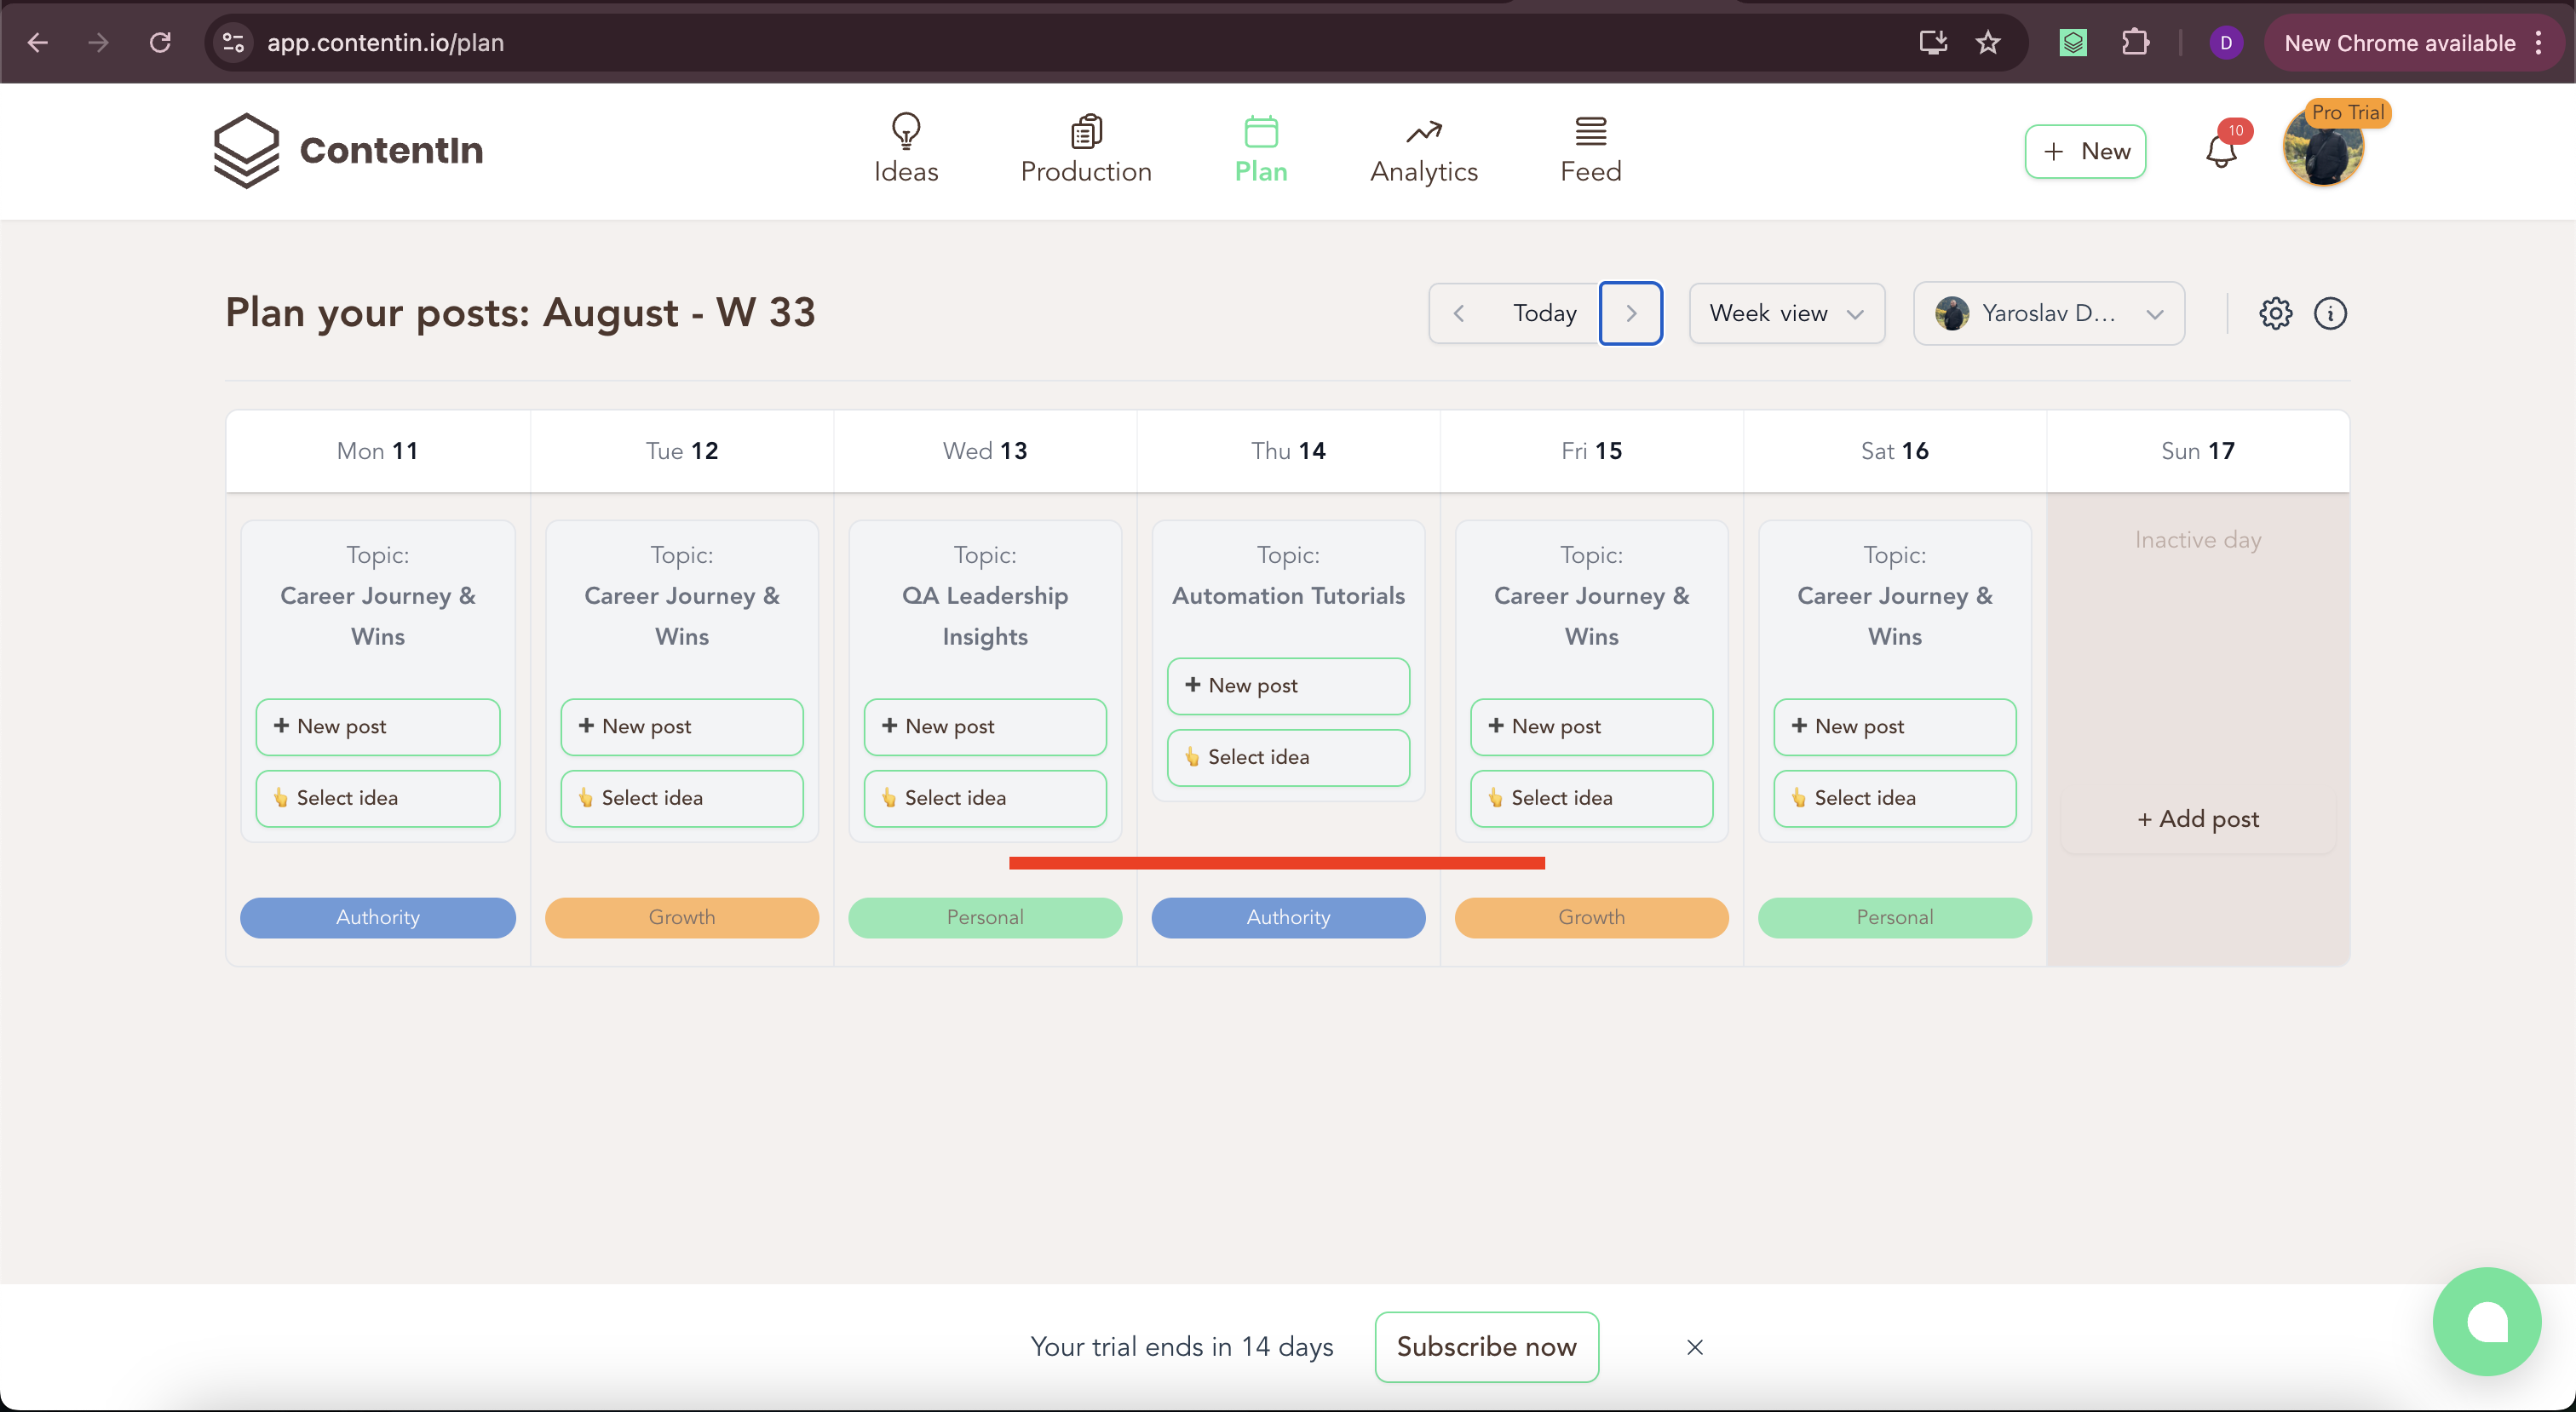Screen dimensions: 2576x1412
Task: Open notifications bell icon
Action: 2221,151
